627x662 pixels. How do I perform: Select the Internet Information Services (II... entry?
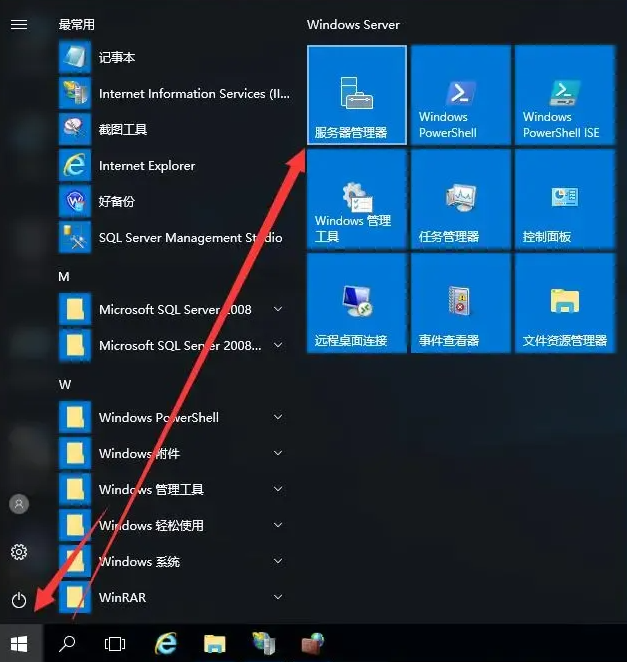(194, 93)
